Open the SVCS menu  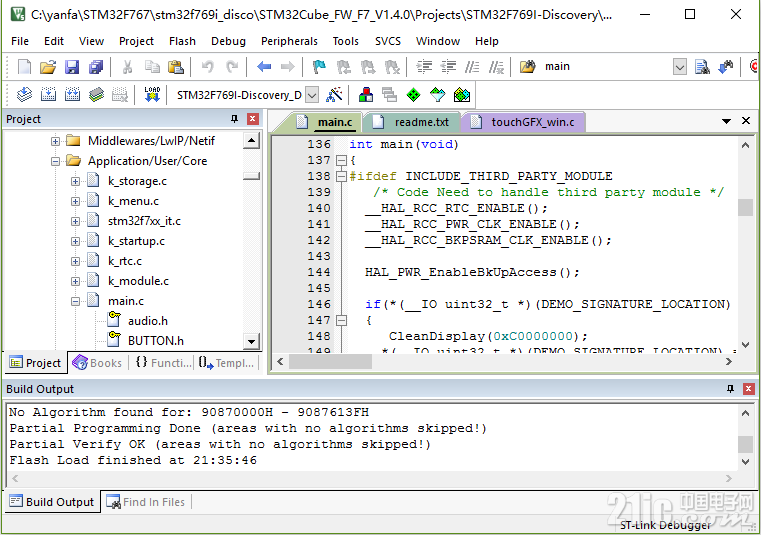[x=388, y=41]
